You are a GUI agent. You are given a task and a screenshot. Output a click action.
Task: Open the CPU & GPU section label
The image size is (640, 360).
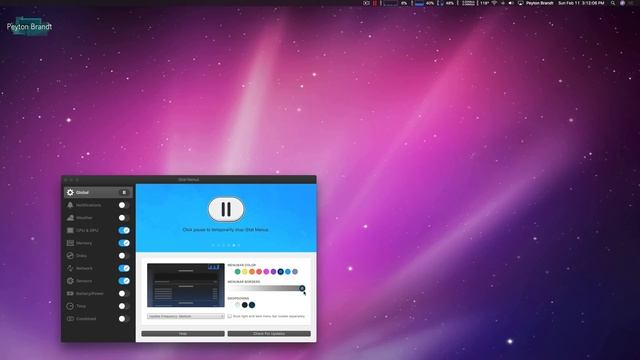[87, 230]
